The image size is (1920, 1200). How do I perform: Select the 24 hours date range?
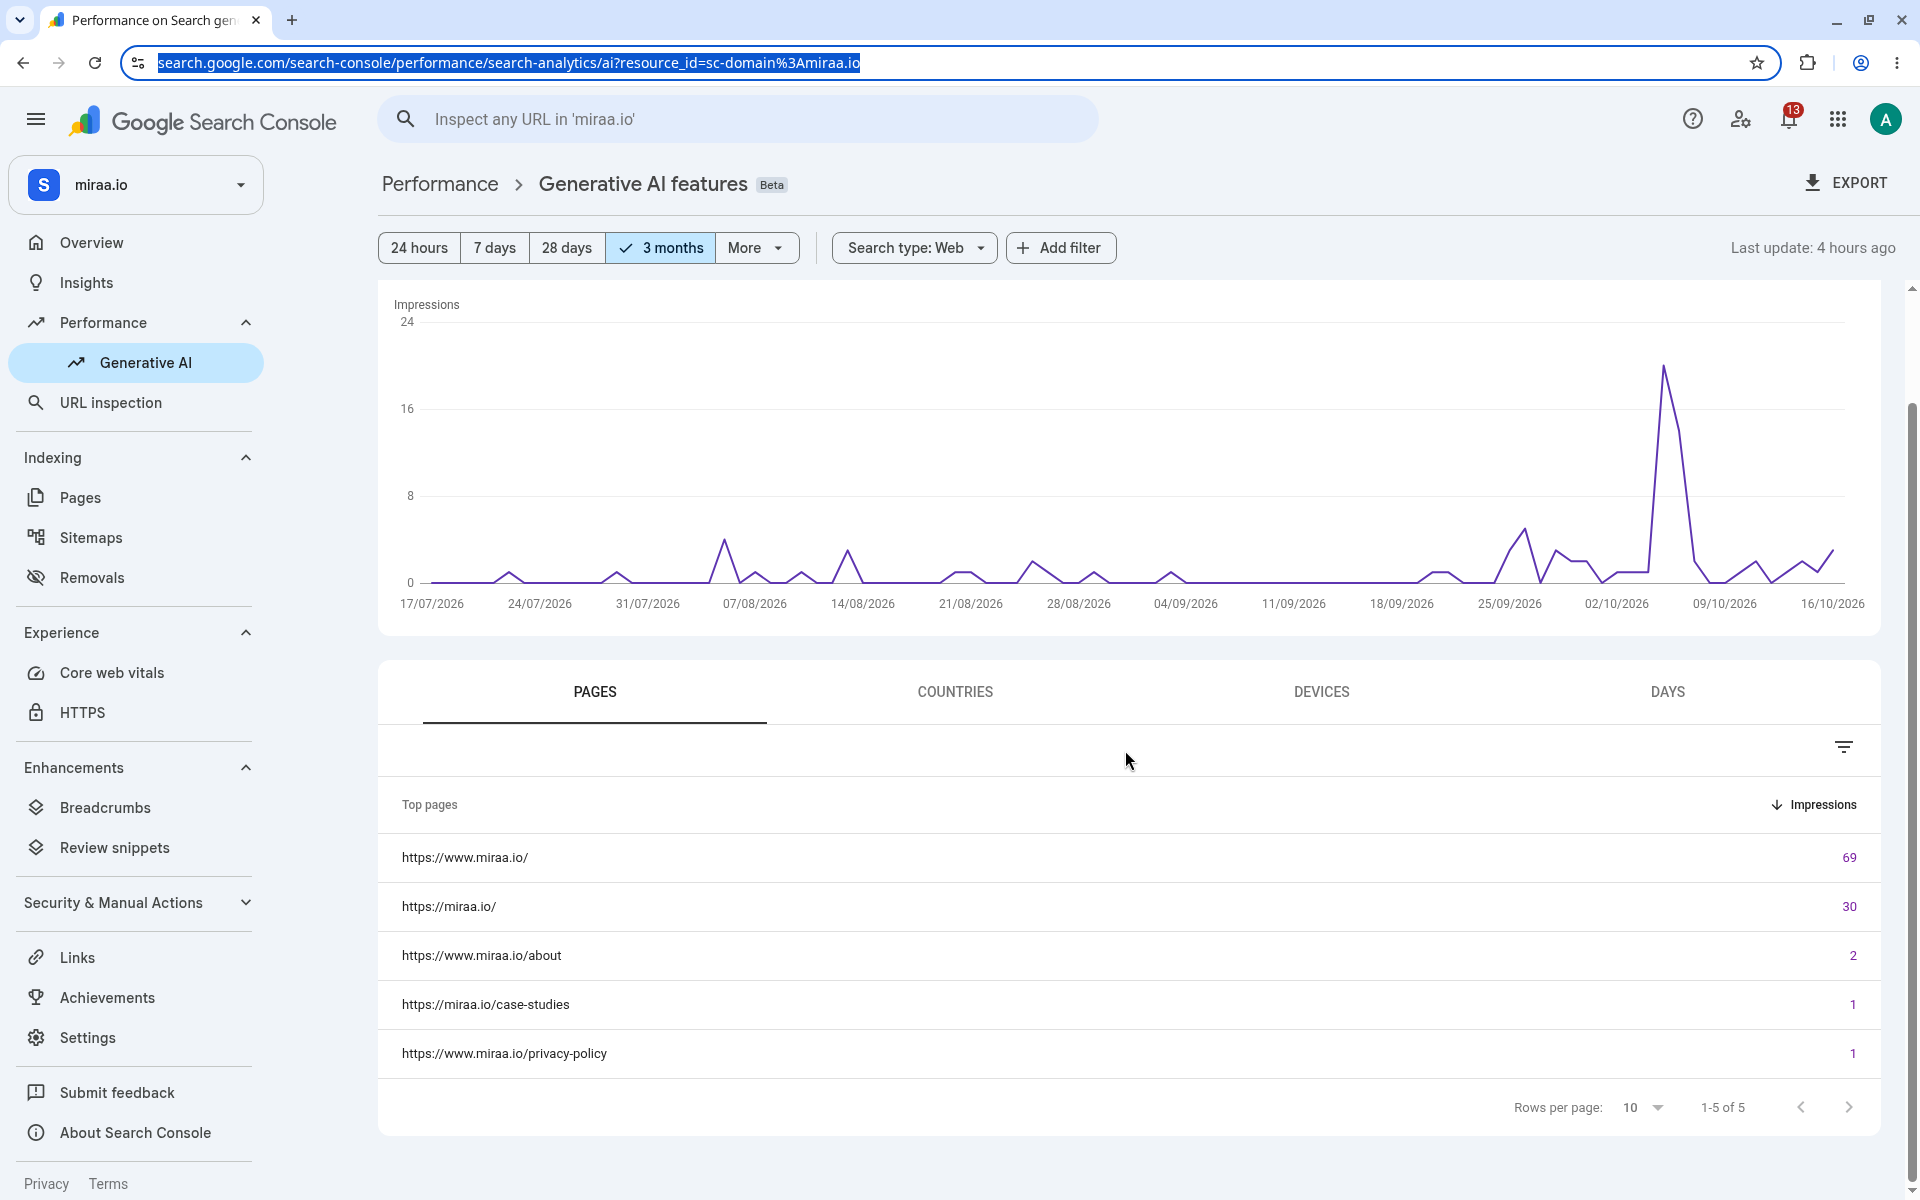tap(419, 248)
